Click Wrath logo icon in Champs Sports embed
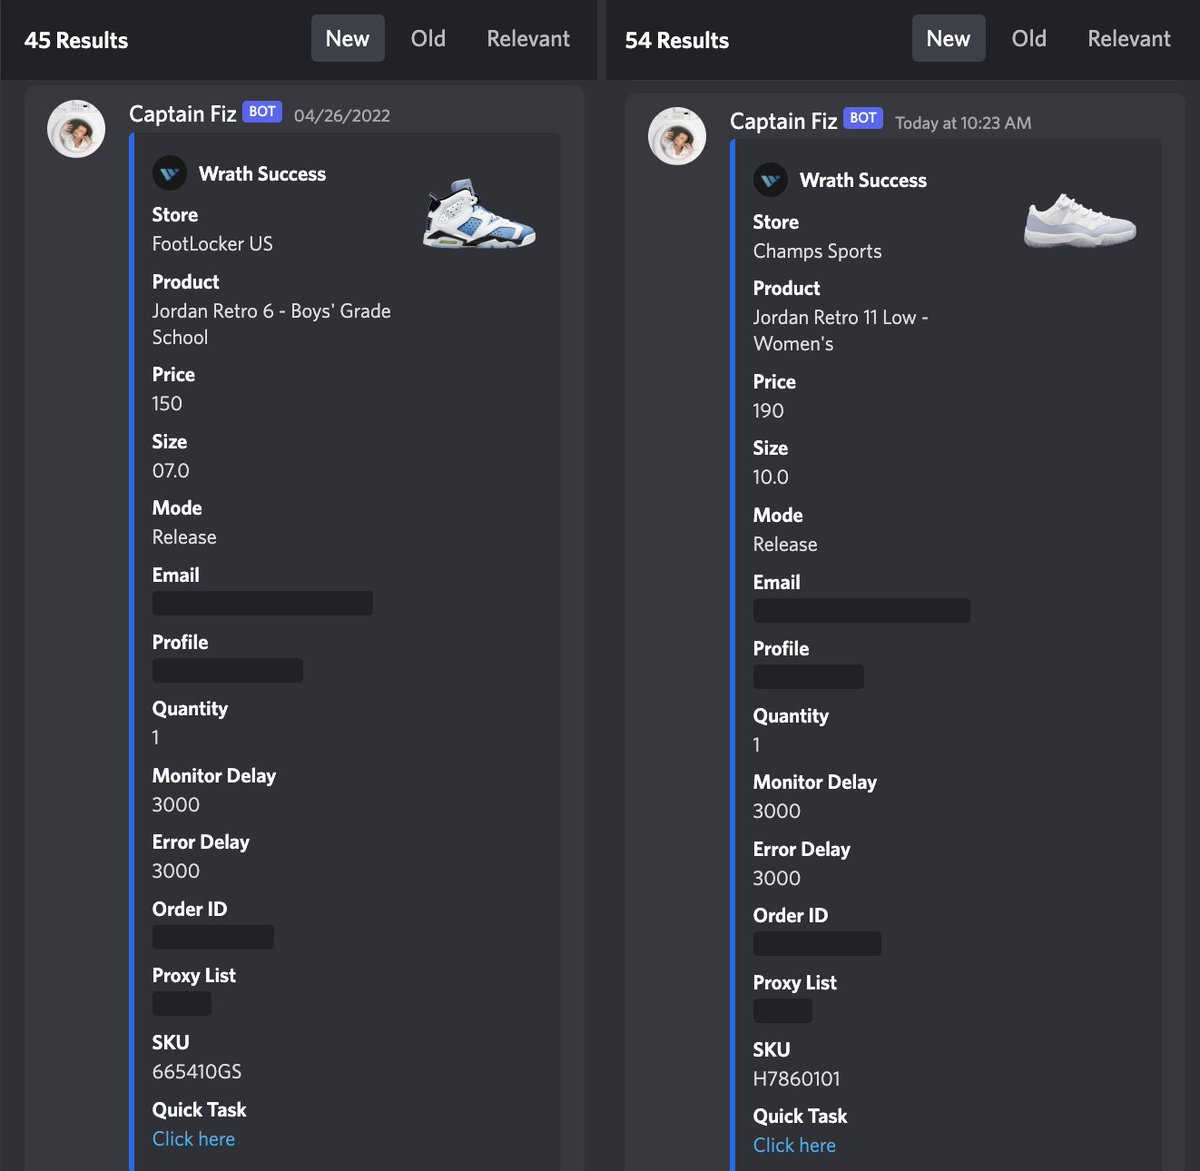Screen dimensions: 1200x1171 pyautogui.click(x=770, y=180)
